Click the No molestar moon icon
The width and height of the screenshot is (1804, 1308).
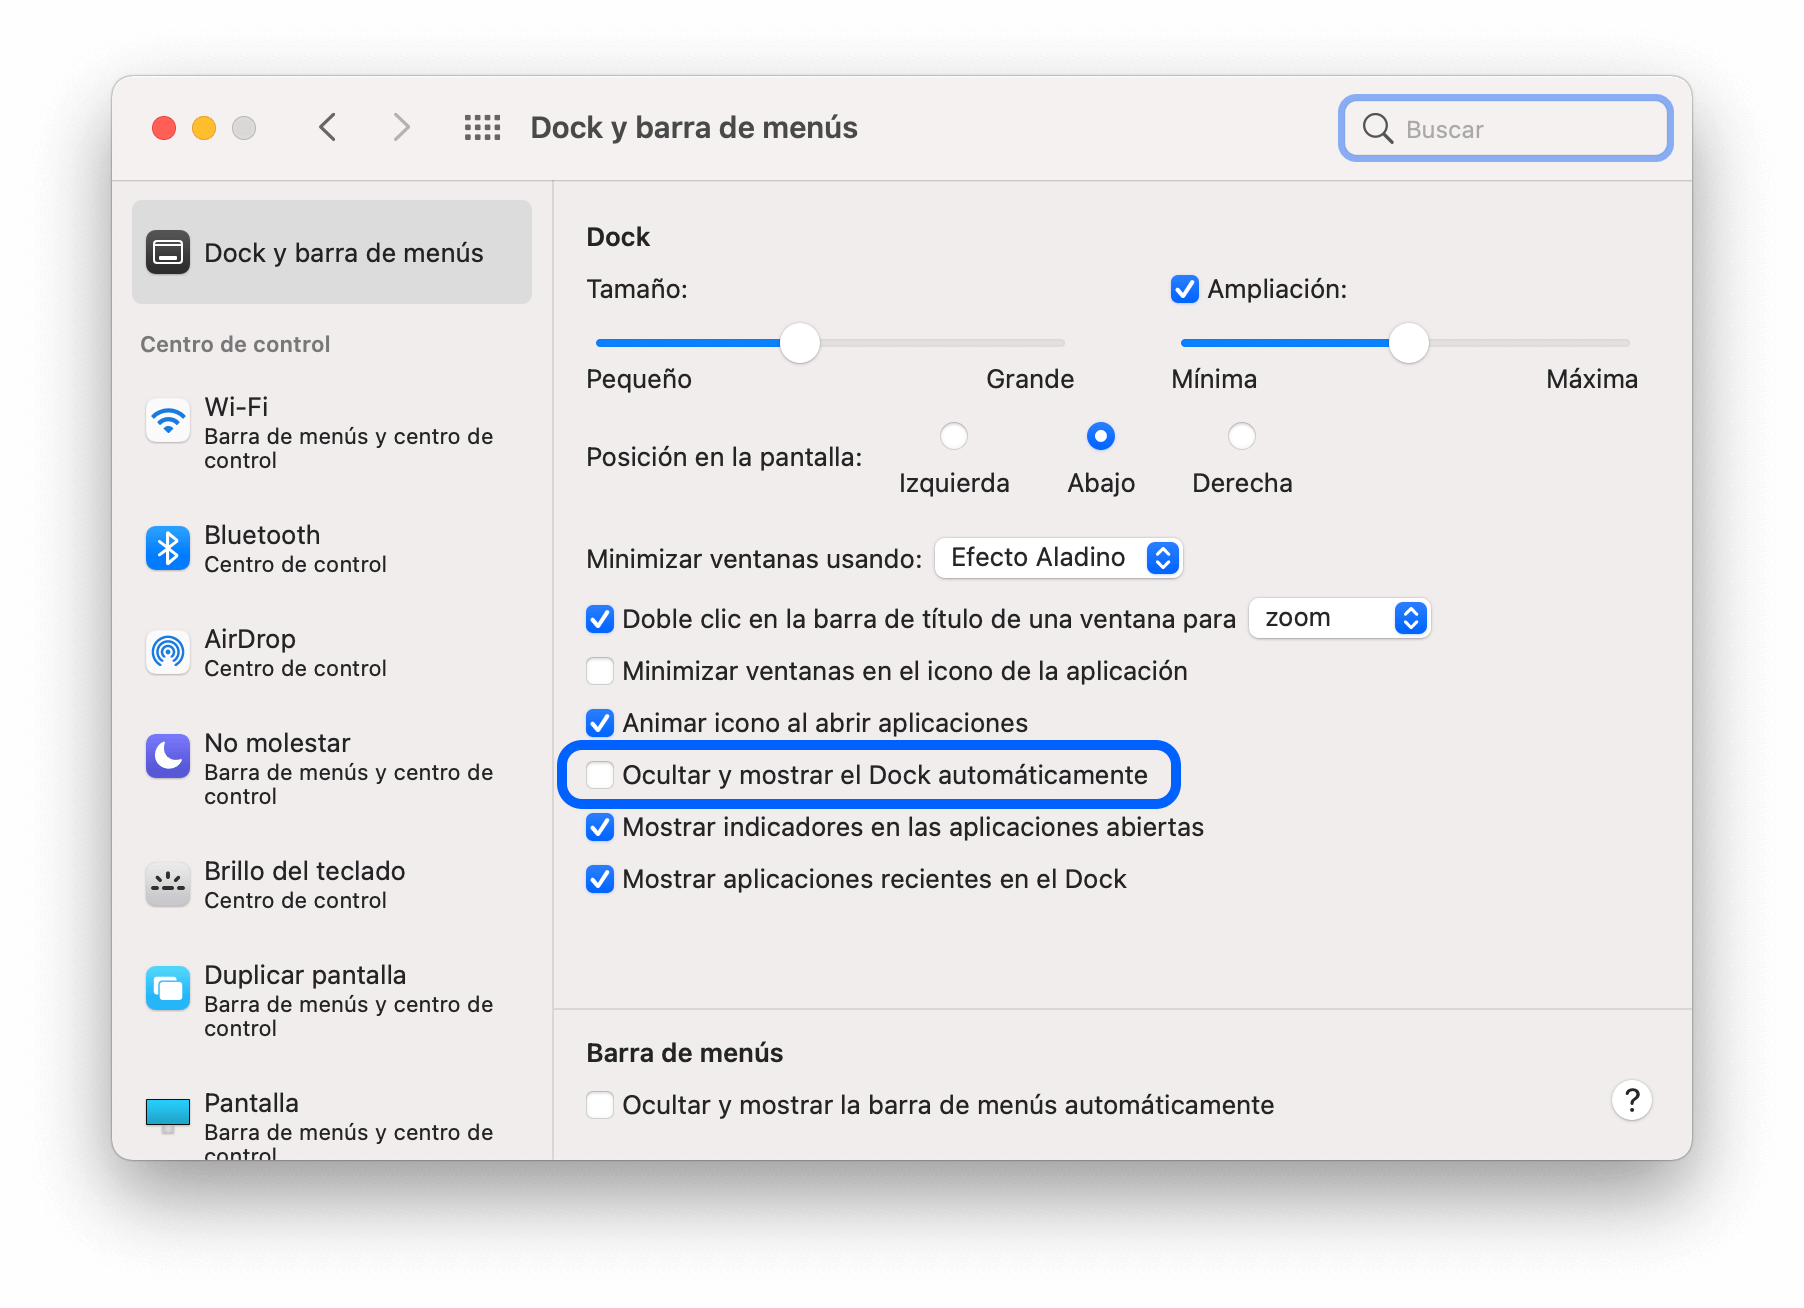click(168, 756)
